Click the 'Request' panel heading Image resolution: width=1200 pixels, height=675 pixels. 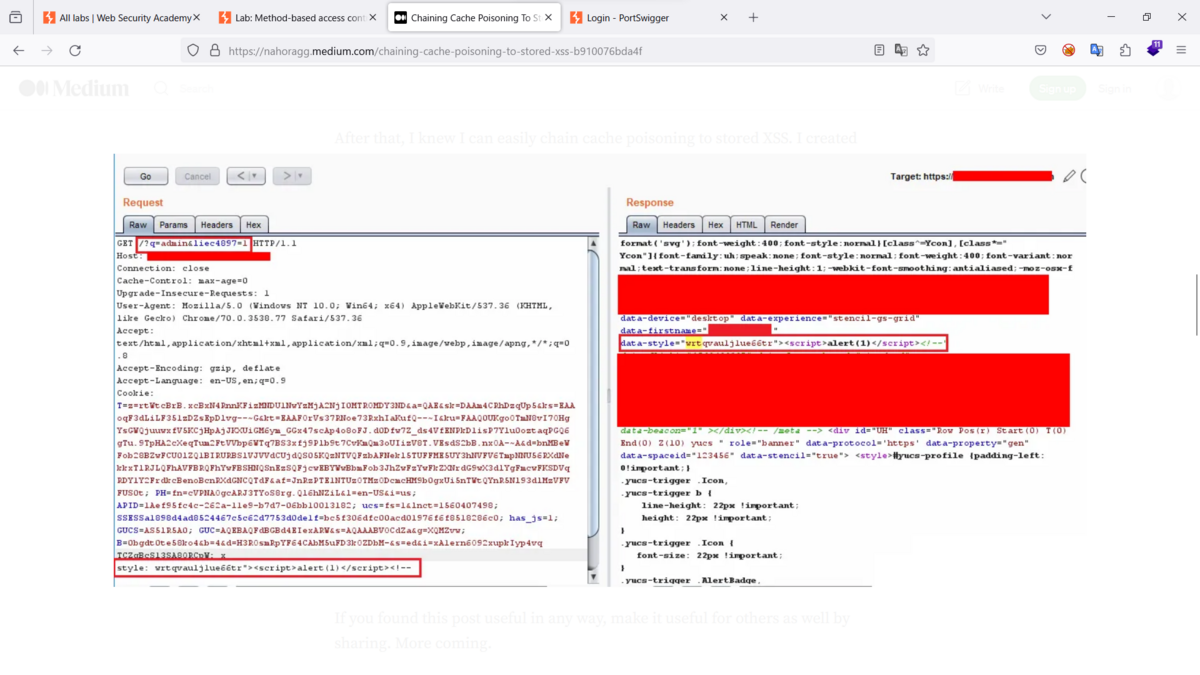(x=143, y=202)
